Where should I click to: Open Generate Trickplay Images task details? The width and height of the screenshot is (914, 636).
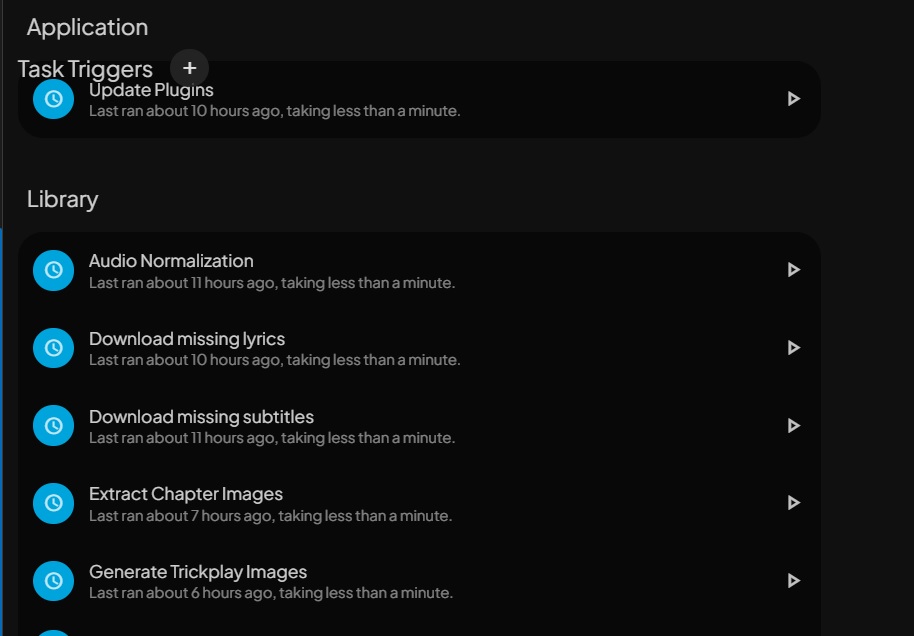[x=198, y=572]
